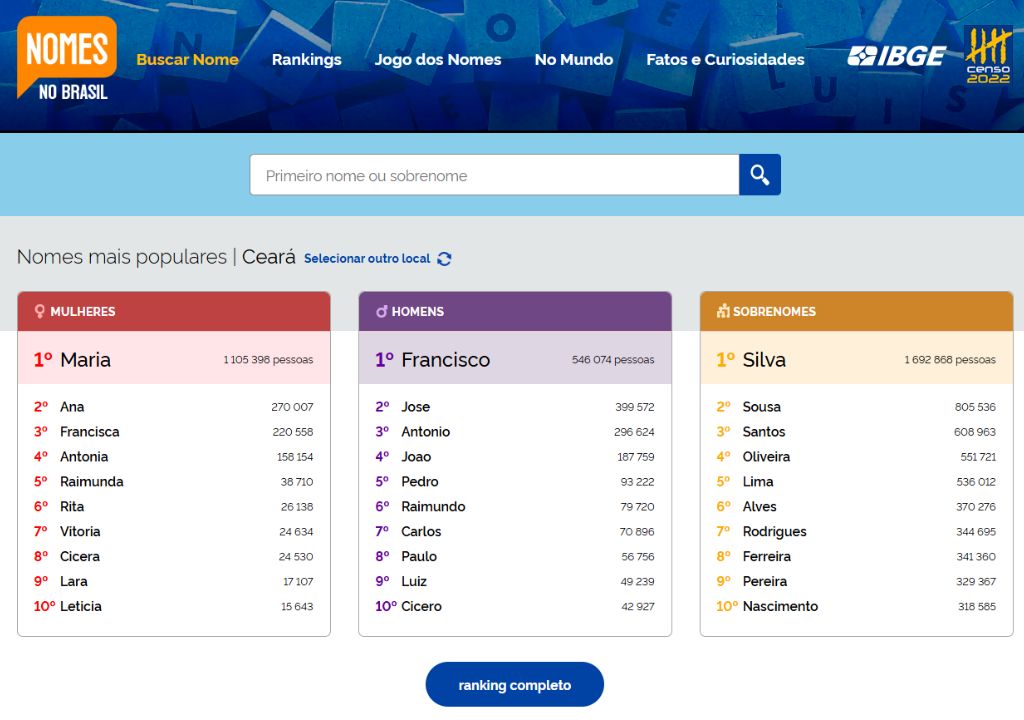The height and width of the screenshot is (720, 1024).
Task: Click the female symbol in Mulheres header
Action: pyautogui.click(x=40, y=311)
